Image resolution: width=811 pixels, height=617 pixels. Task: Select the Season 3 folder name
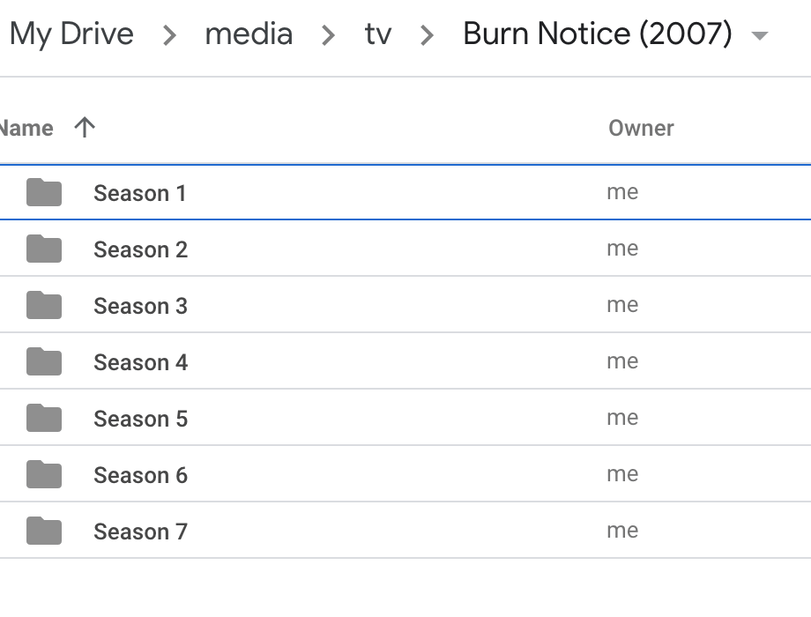tap(140, 306)
